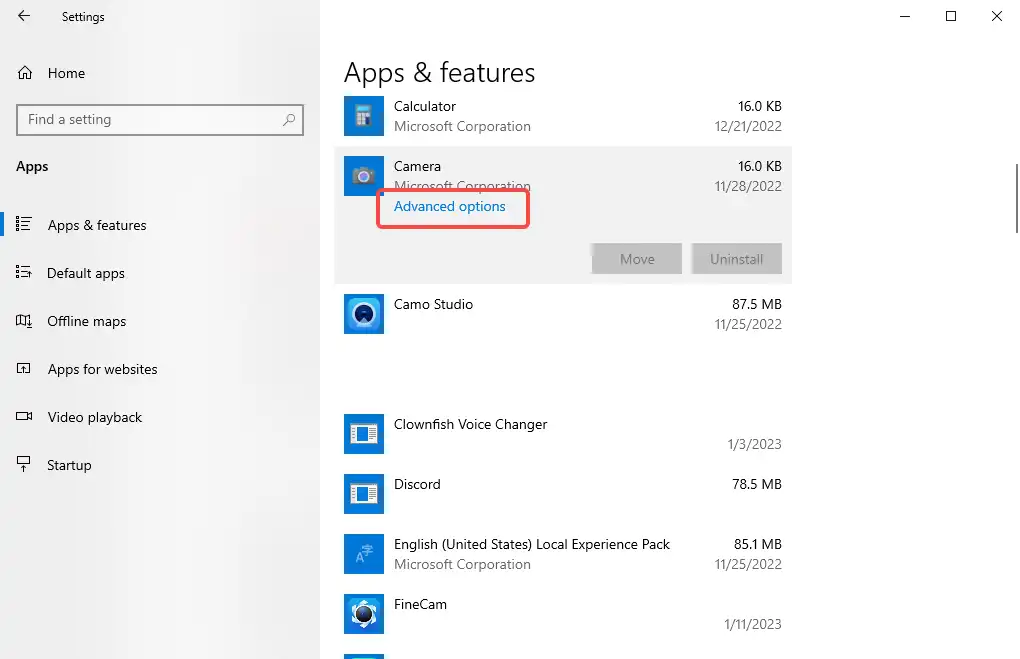Close the Settings window
1020x659 pixels.
point(997,16)
